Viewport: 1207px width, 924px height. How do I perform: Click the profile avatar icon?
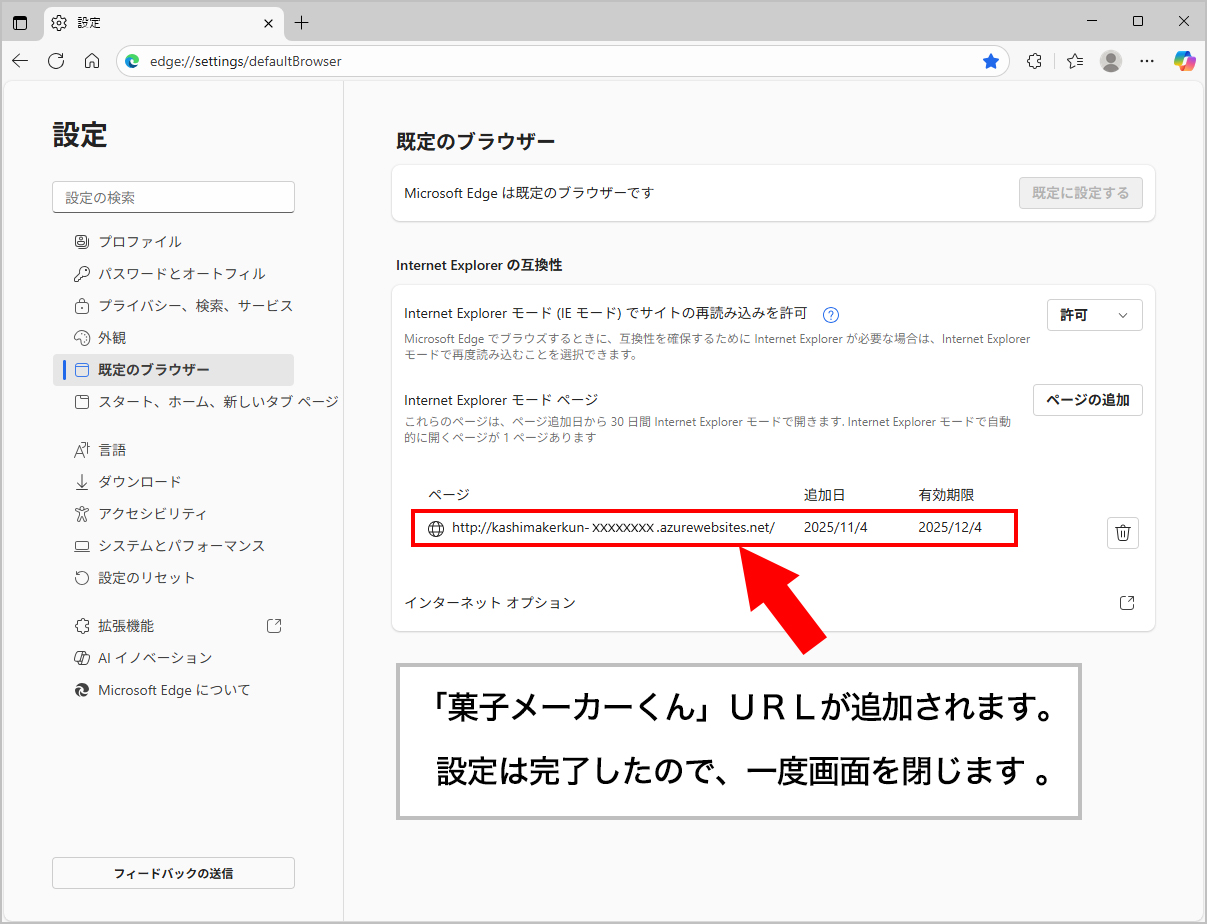pos(1110,61)
